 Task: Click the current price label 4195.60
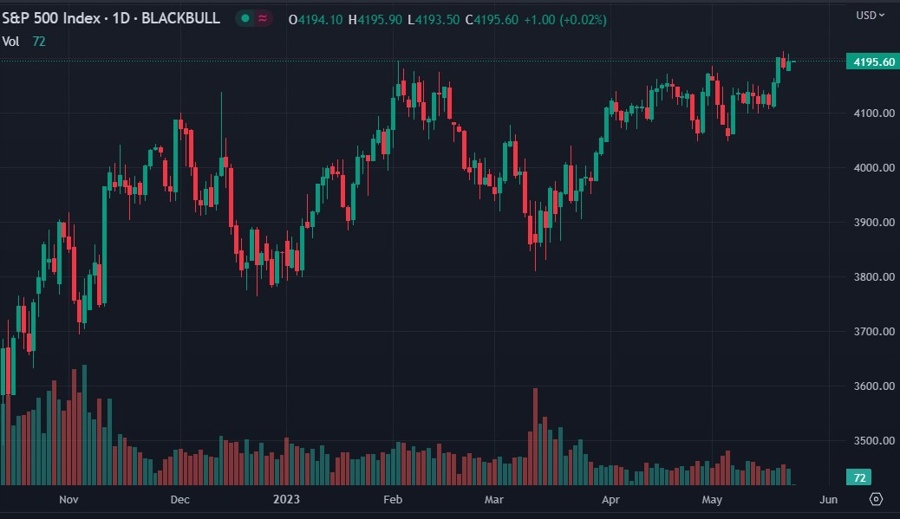pyautogui.click(x=873, y=61)
